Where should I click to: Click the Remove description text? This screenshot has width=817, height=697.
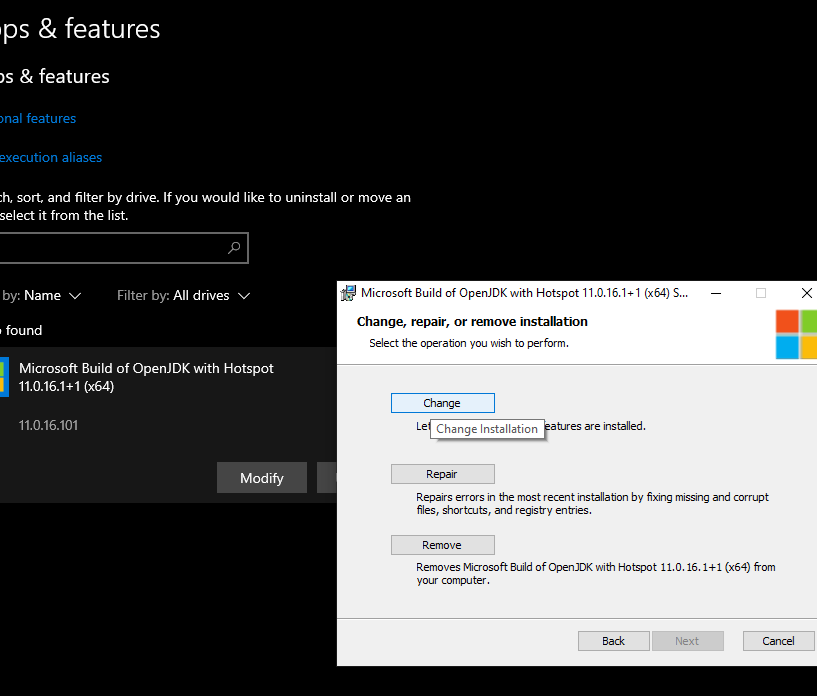596,574
